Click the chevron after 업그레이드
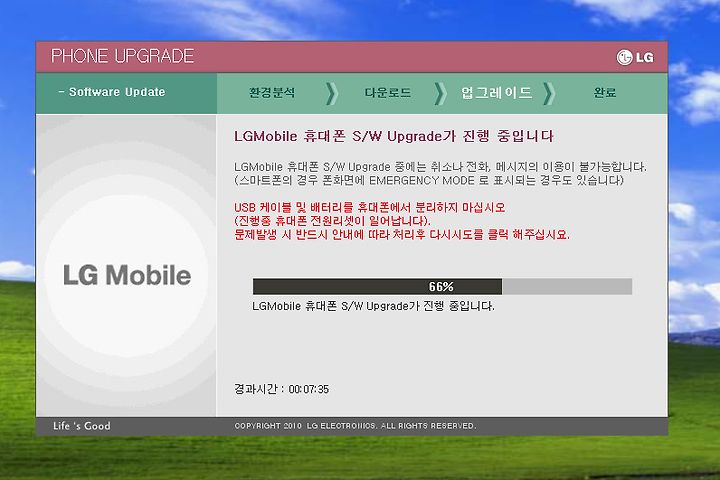Screen dimensions: 720x480 pyautogui.click(x=549, y=94)
